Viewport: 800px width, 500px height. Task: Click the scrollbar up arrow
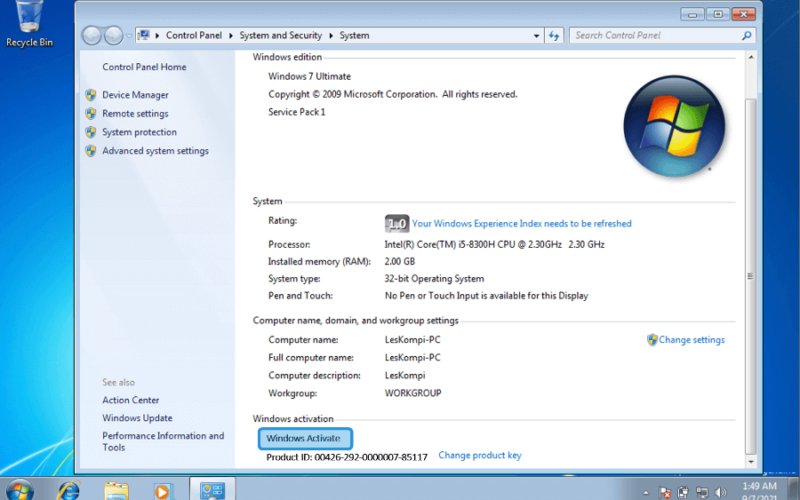751,57
